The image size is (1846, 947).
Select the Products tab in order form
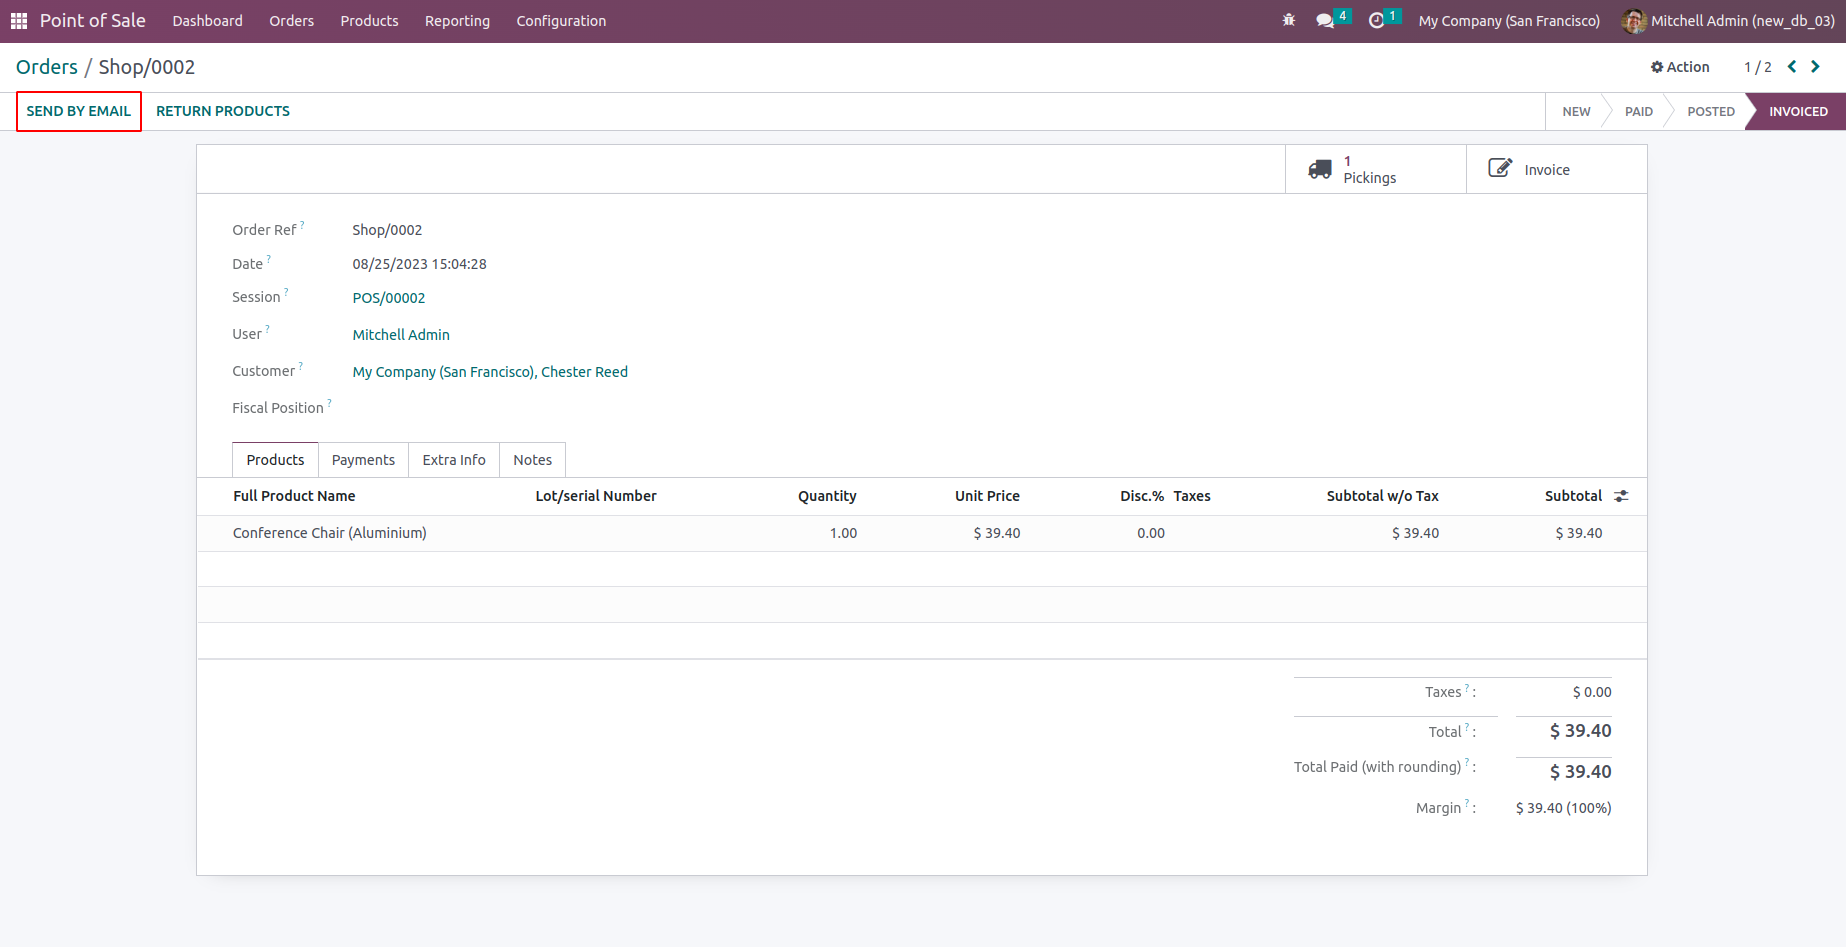click(x=275, y=460)
